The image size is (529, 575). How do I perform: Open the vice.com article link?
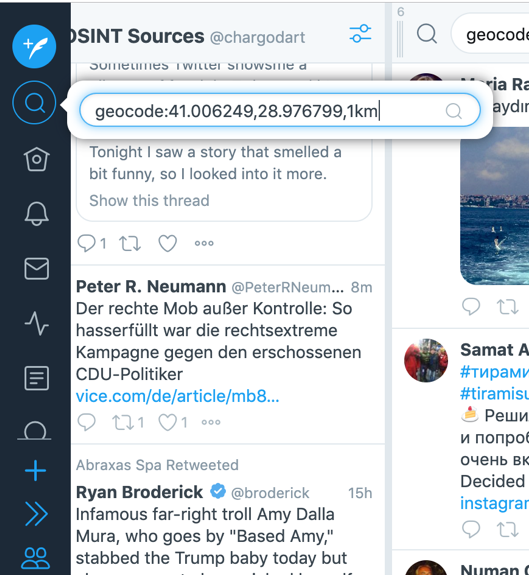click(x=177, y=396)
